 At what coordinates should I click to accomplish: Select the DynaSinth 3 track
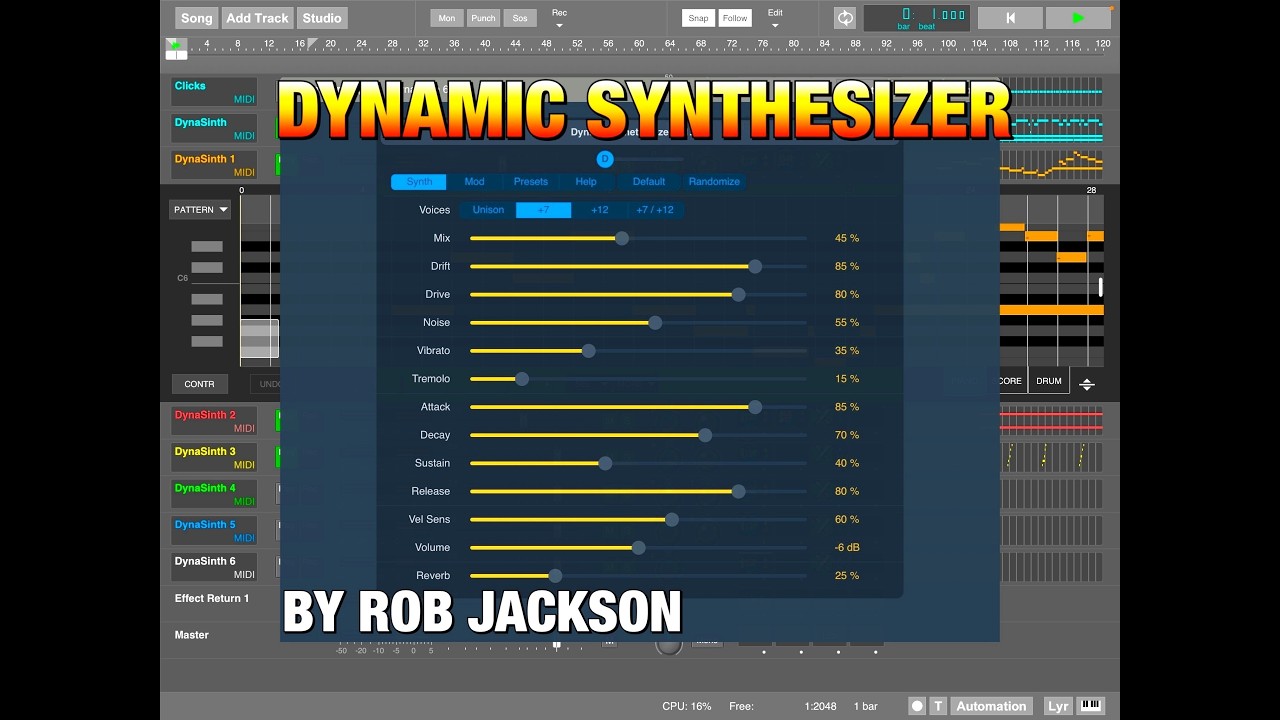[x=214, y=457]
